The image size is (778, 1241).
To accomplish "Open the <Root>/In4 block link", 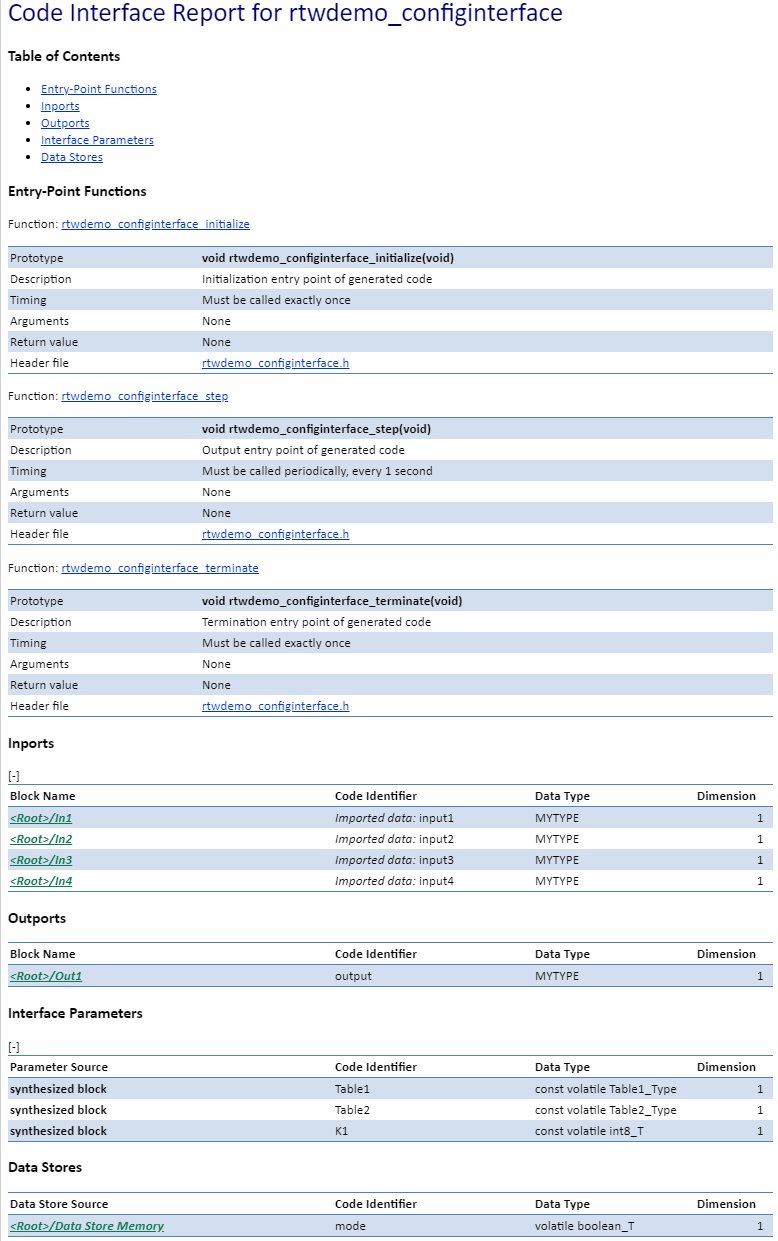I will (x=41, y=881).
